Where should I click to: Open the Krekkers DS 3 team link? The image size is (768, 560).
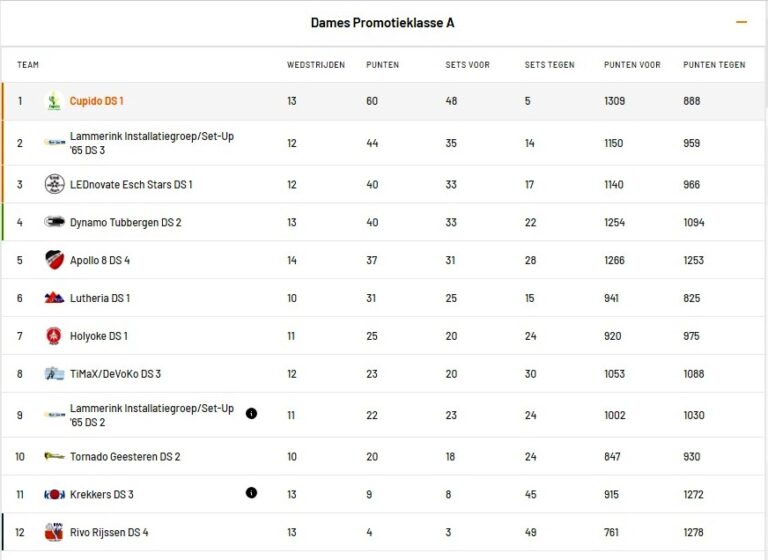102,494
